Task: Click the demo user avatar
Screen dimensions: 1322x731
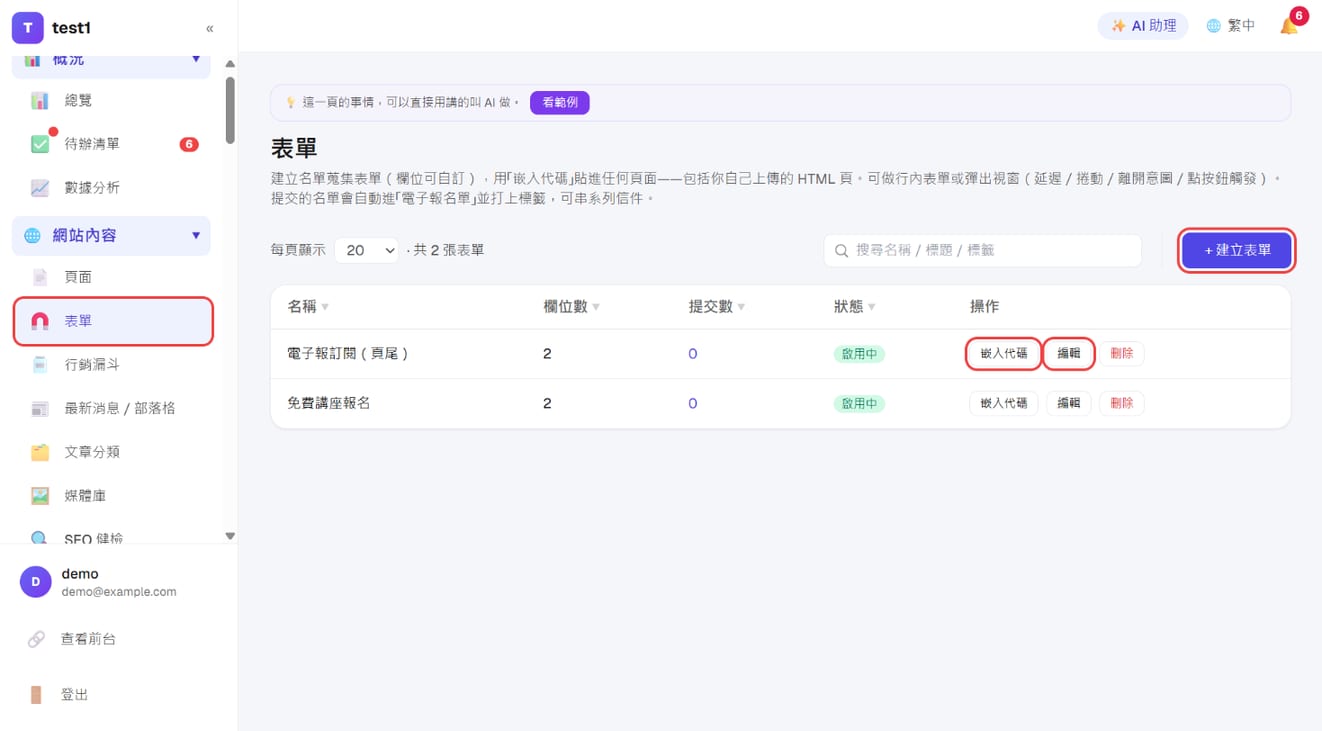Action: tap(36, 582)
